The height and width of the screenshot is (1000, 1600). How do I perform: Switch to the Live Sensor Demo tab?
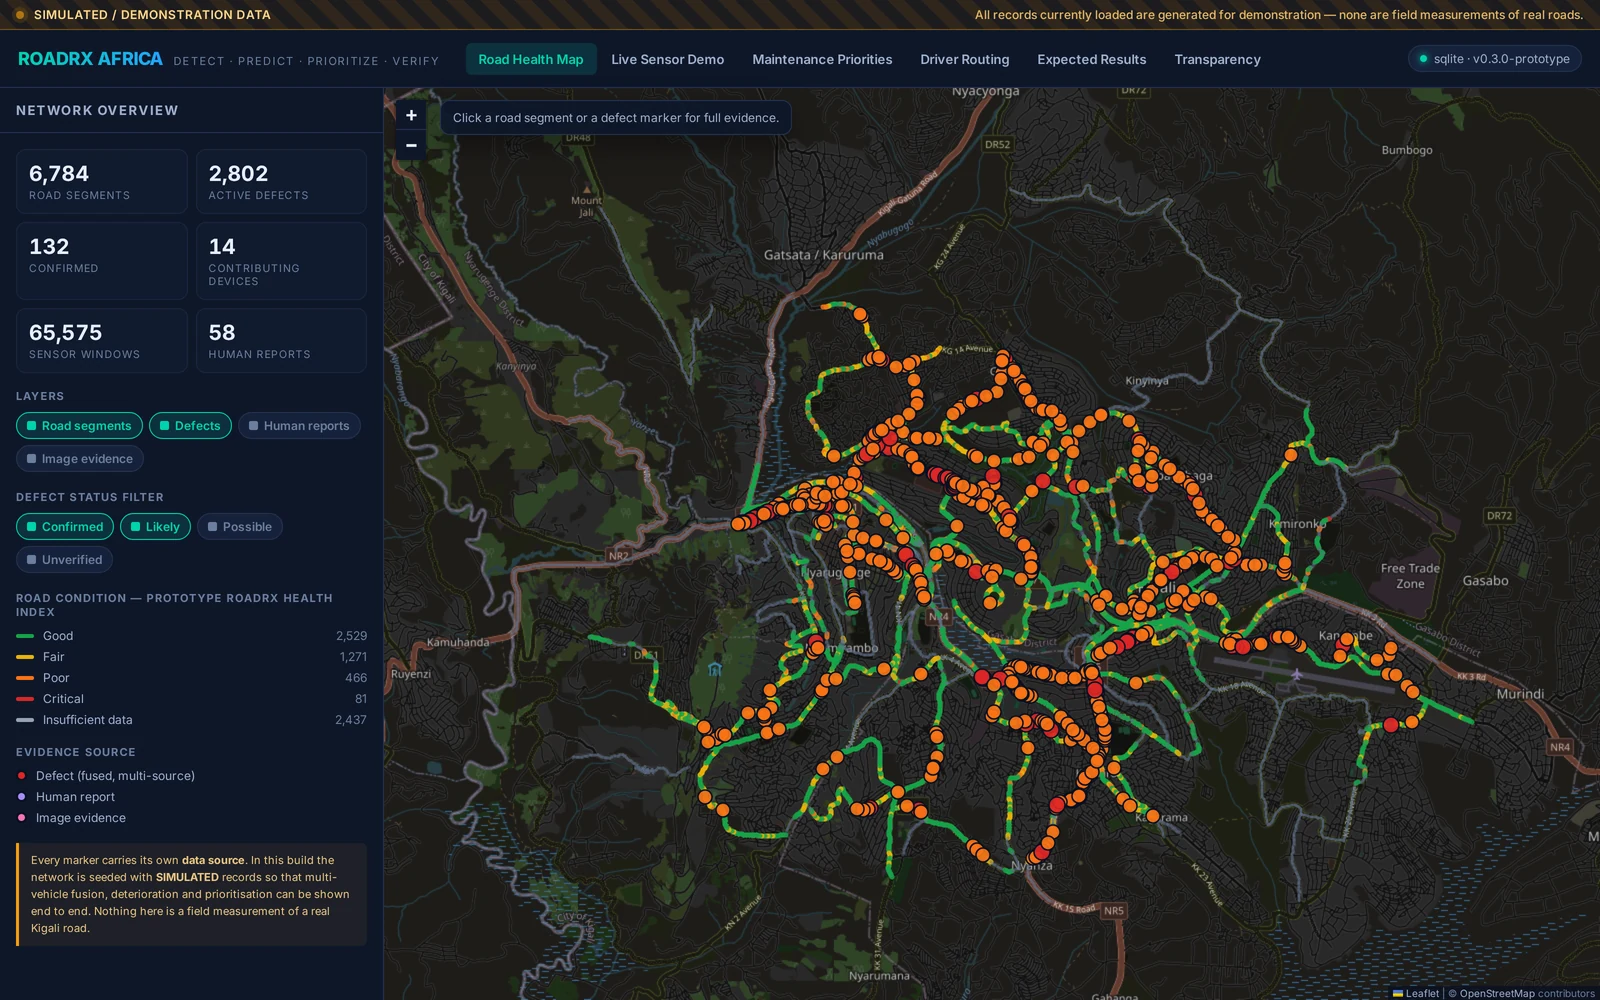coord(668,59)
